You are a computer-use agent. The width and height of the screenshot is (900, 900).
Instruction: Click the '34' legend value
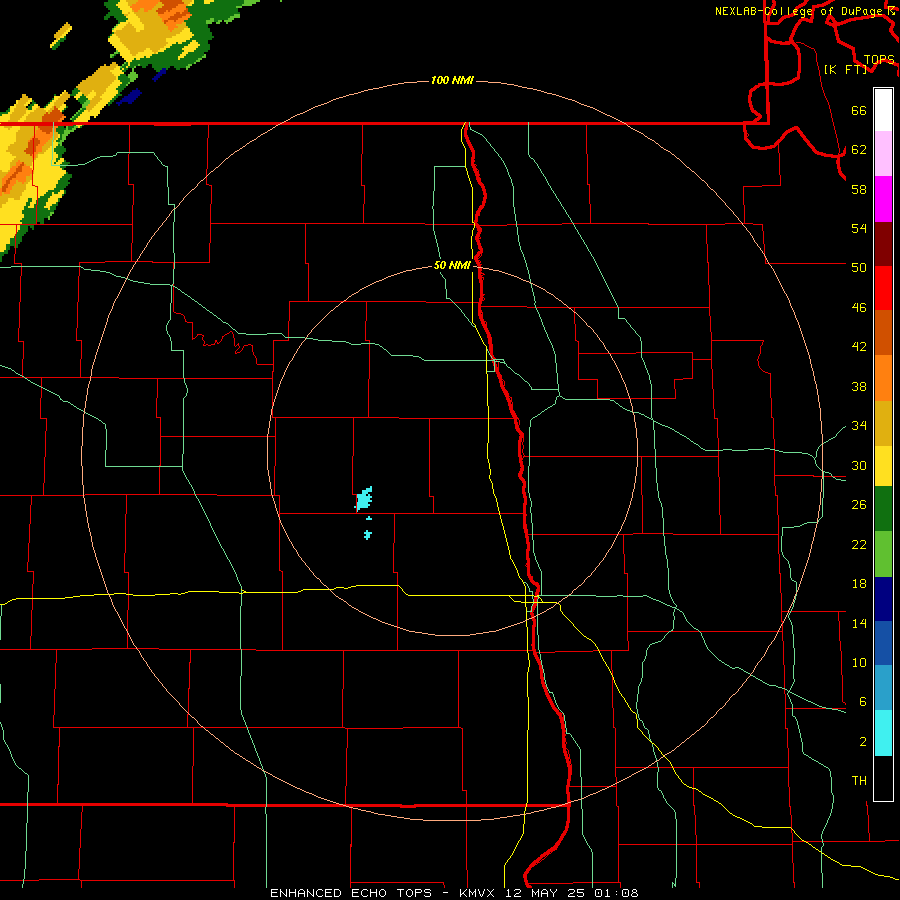pos(859,426)
